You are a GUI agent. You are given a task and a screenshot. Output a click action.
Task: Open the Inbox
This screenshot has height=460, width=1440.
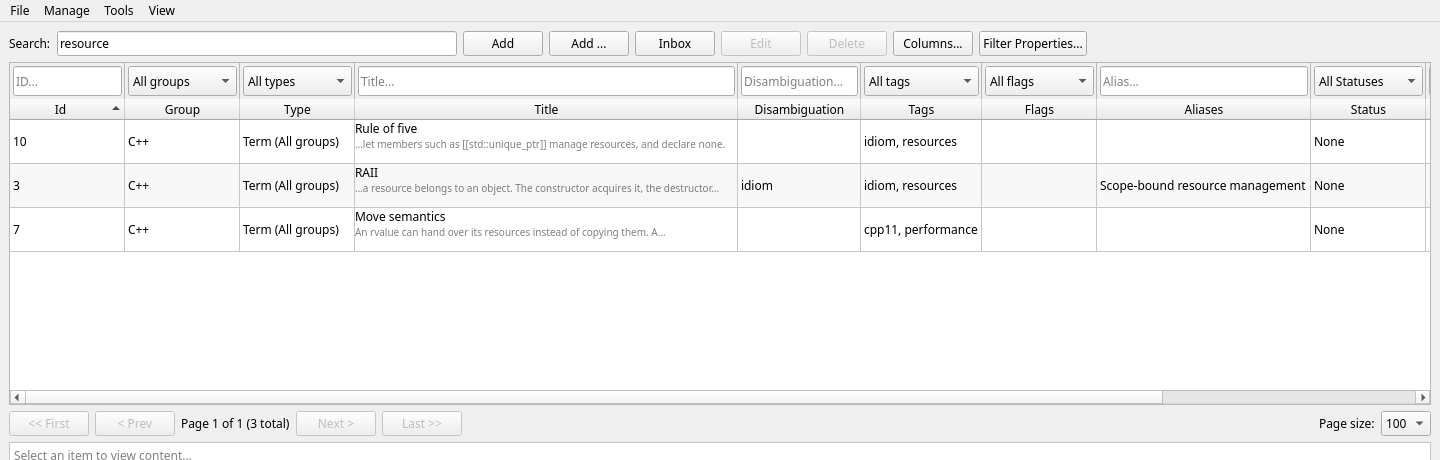(x=675, y=43)
